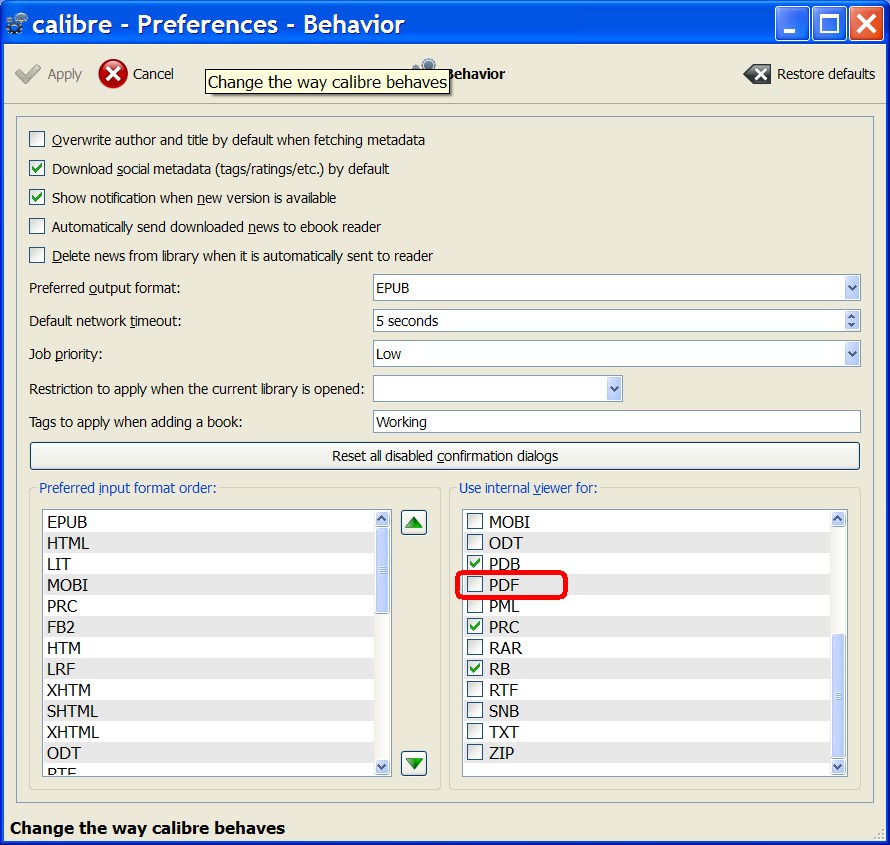This screenshot has height=845, width=890.
Task: Check the PML internal viewer box
Action: pos(475,605)
